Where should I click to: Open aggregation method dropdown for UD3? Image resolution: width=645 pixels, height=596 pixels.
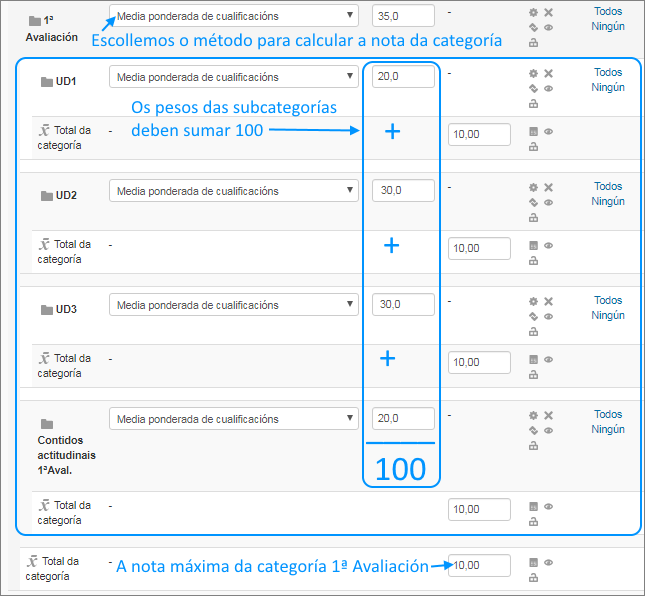(234, 305)
